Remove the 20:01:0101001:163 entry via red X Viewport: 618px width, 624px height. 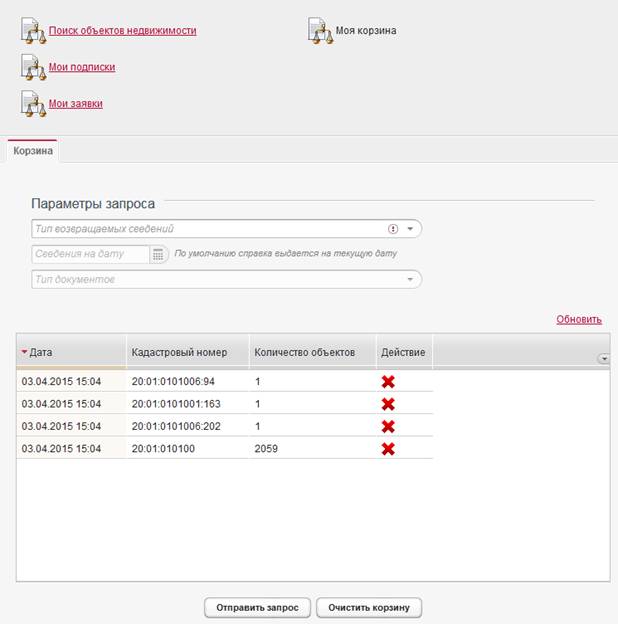click(x=388, y=404)
